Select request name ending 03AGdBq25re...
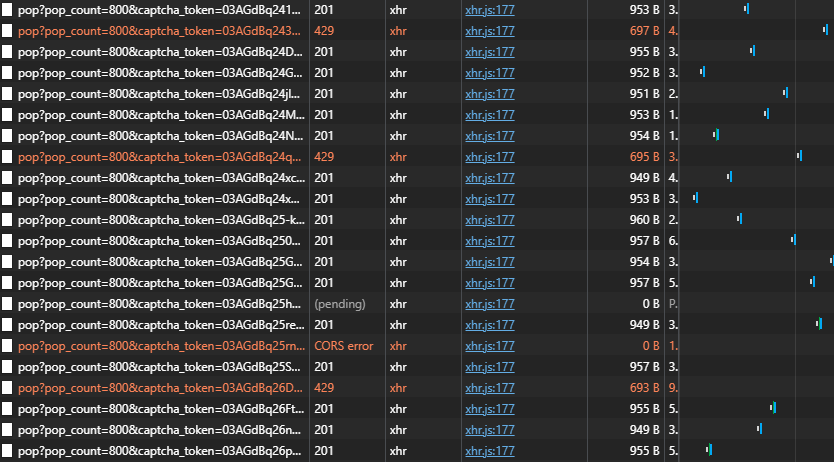The width and height of the screenshot is (834, 462). (161, 325)
